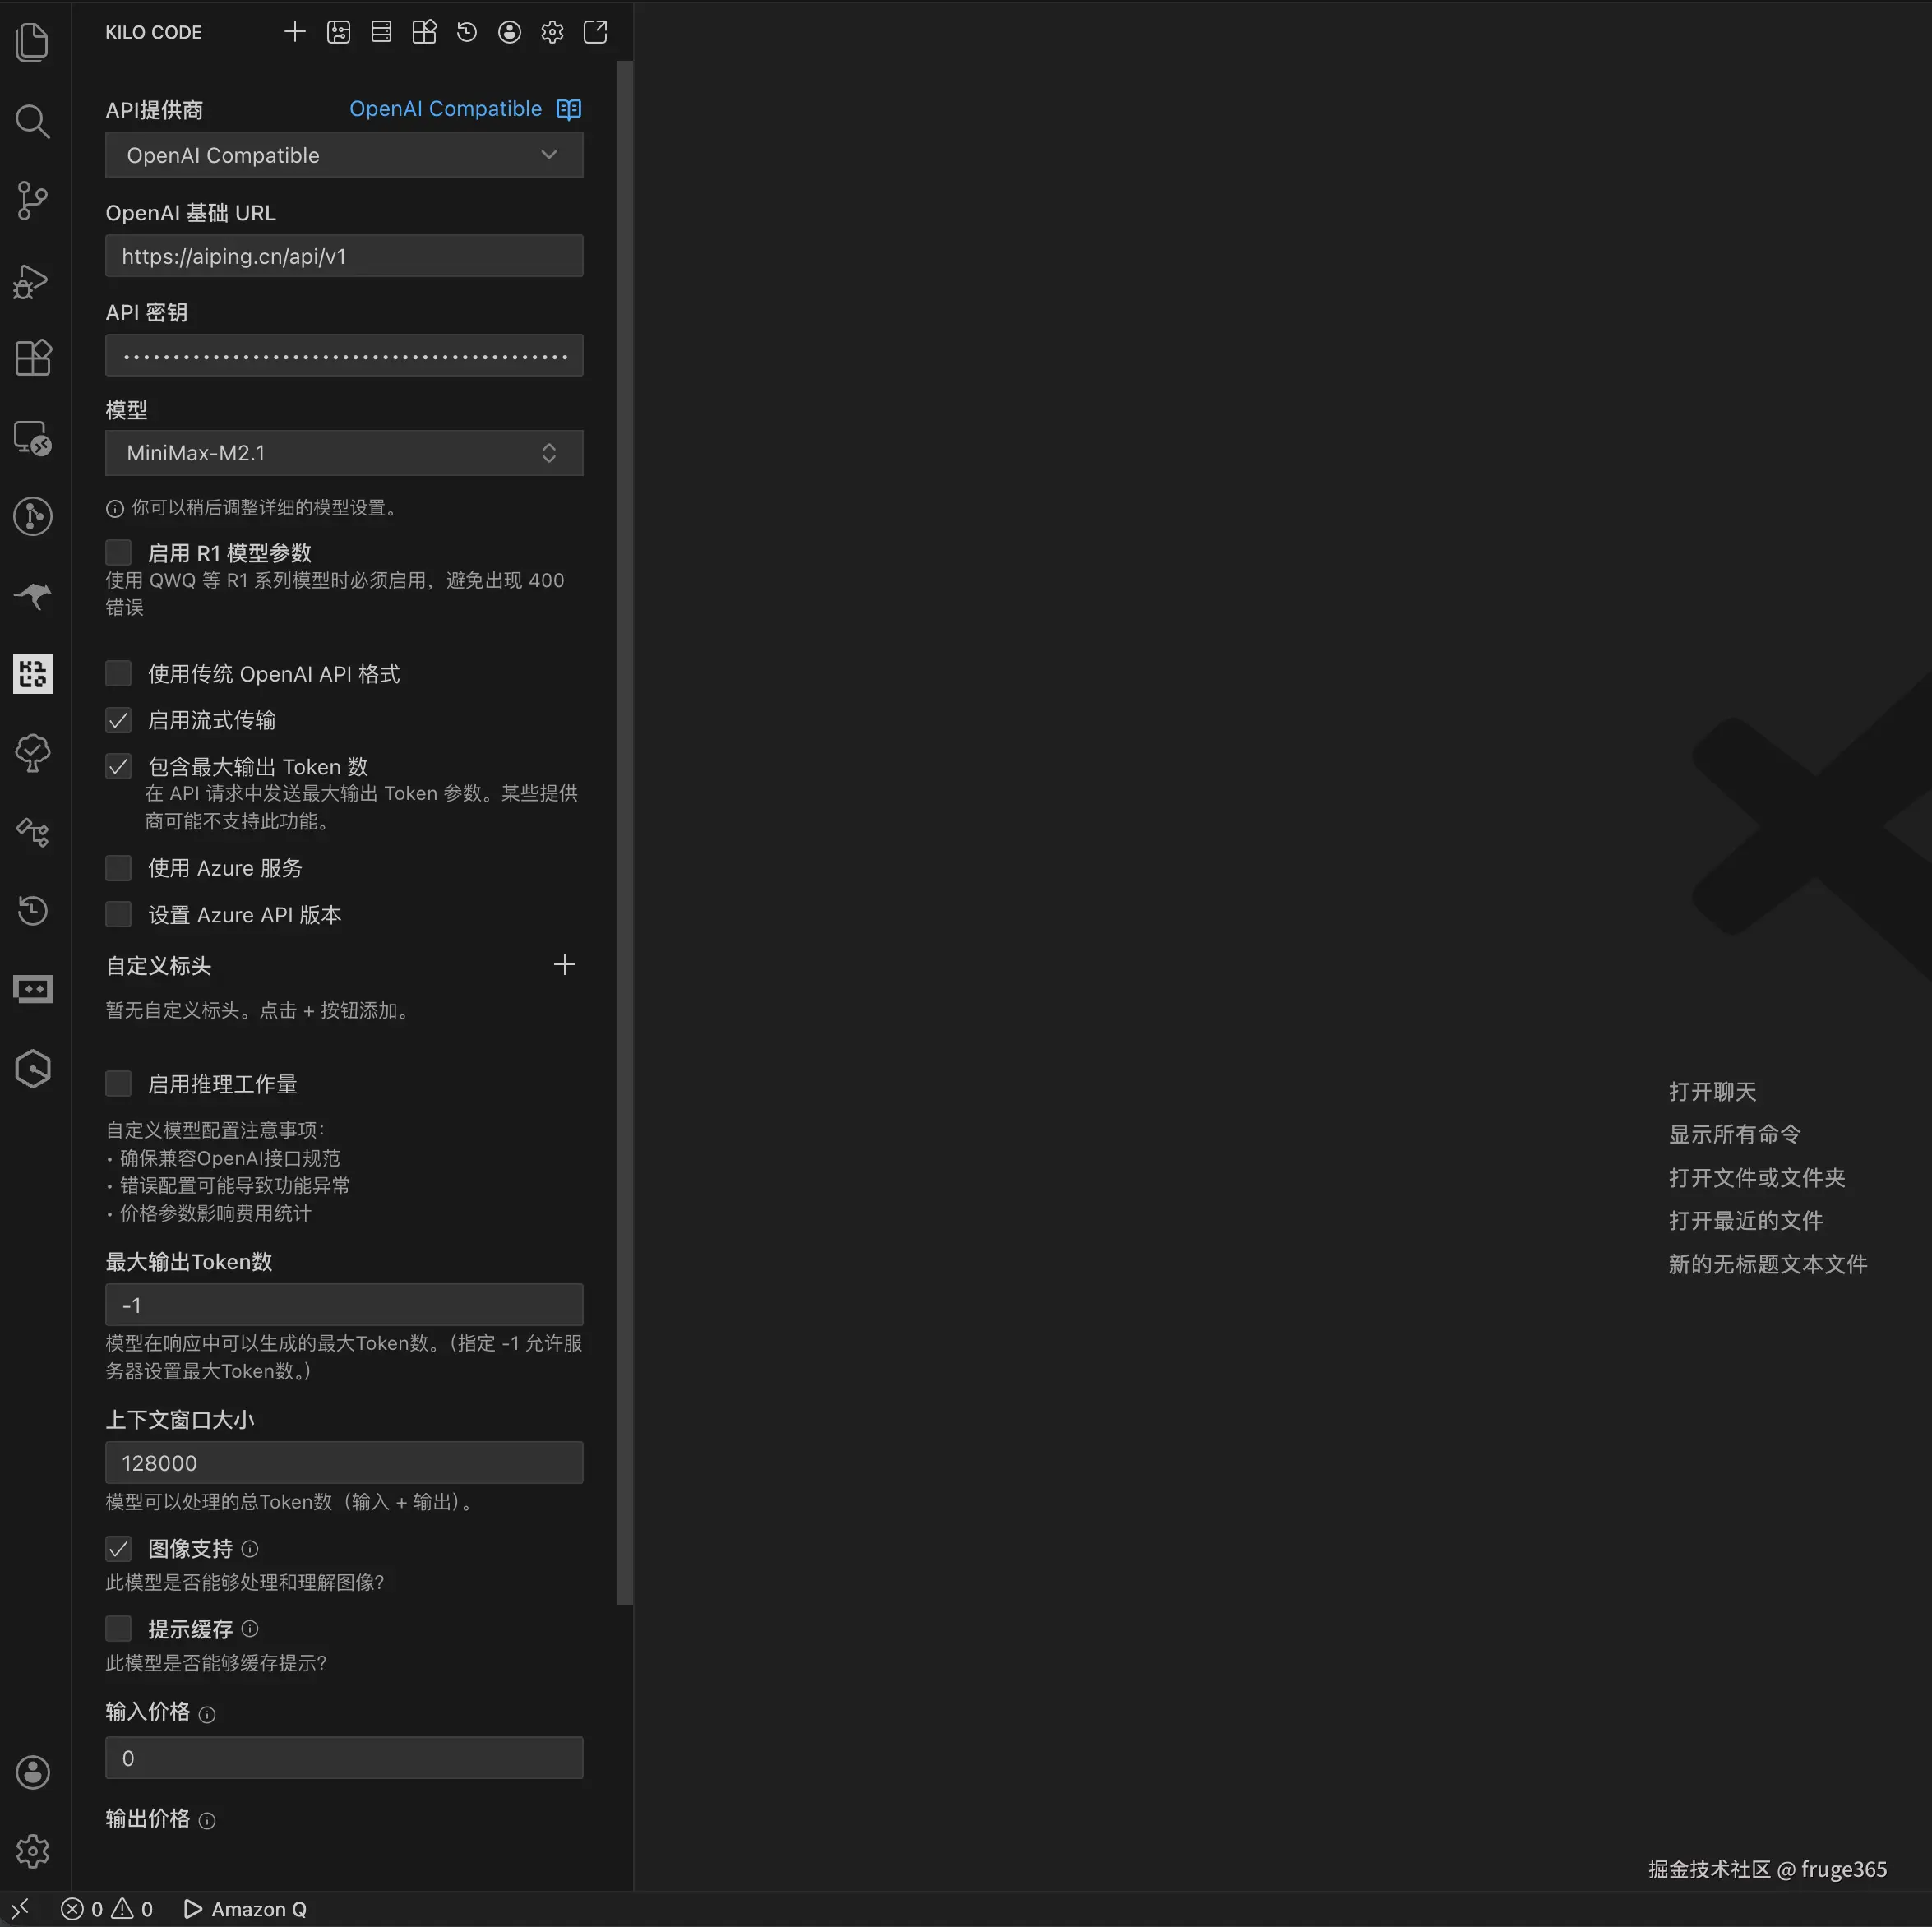The image size is (1932, 1927).
Task: Click the OpenAI Compatible documentation book icon
Action: point(568,109)
